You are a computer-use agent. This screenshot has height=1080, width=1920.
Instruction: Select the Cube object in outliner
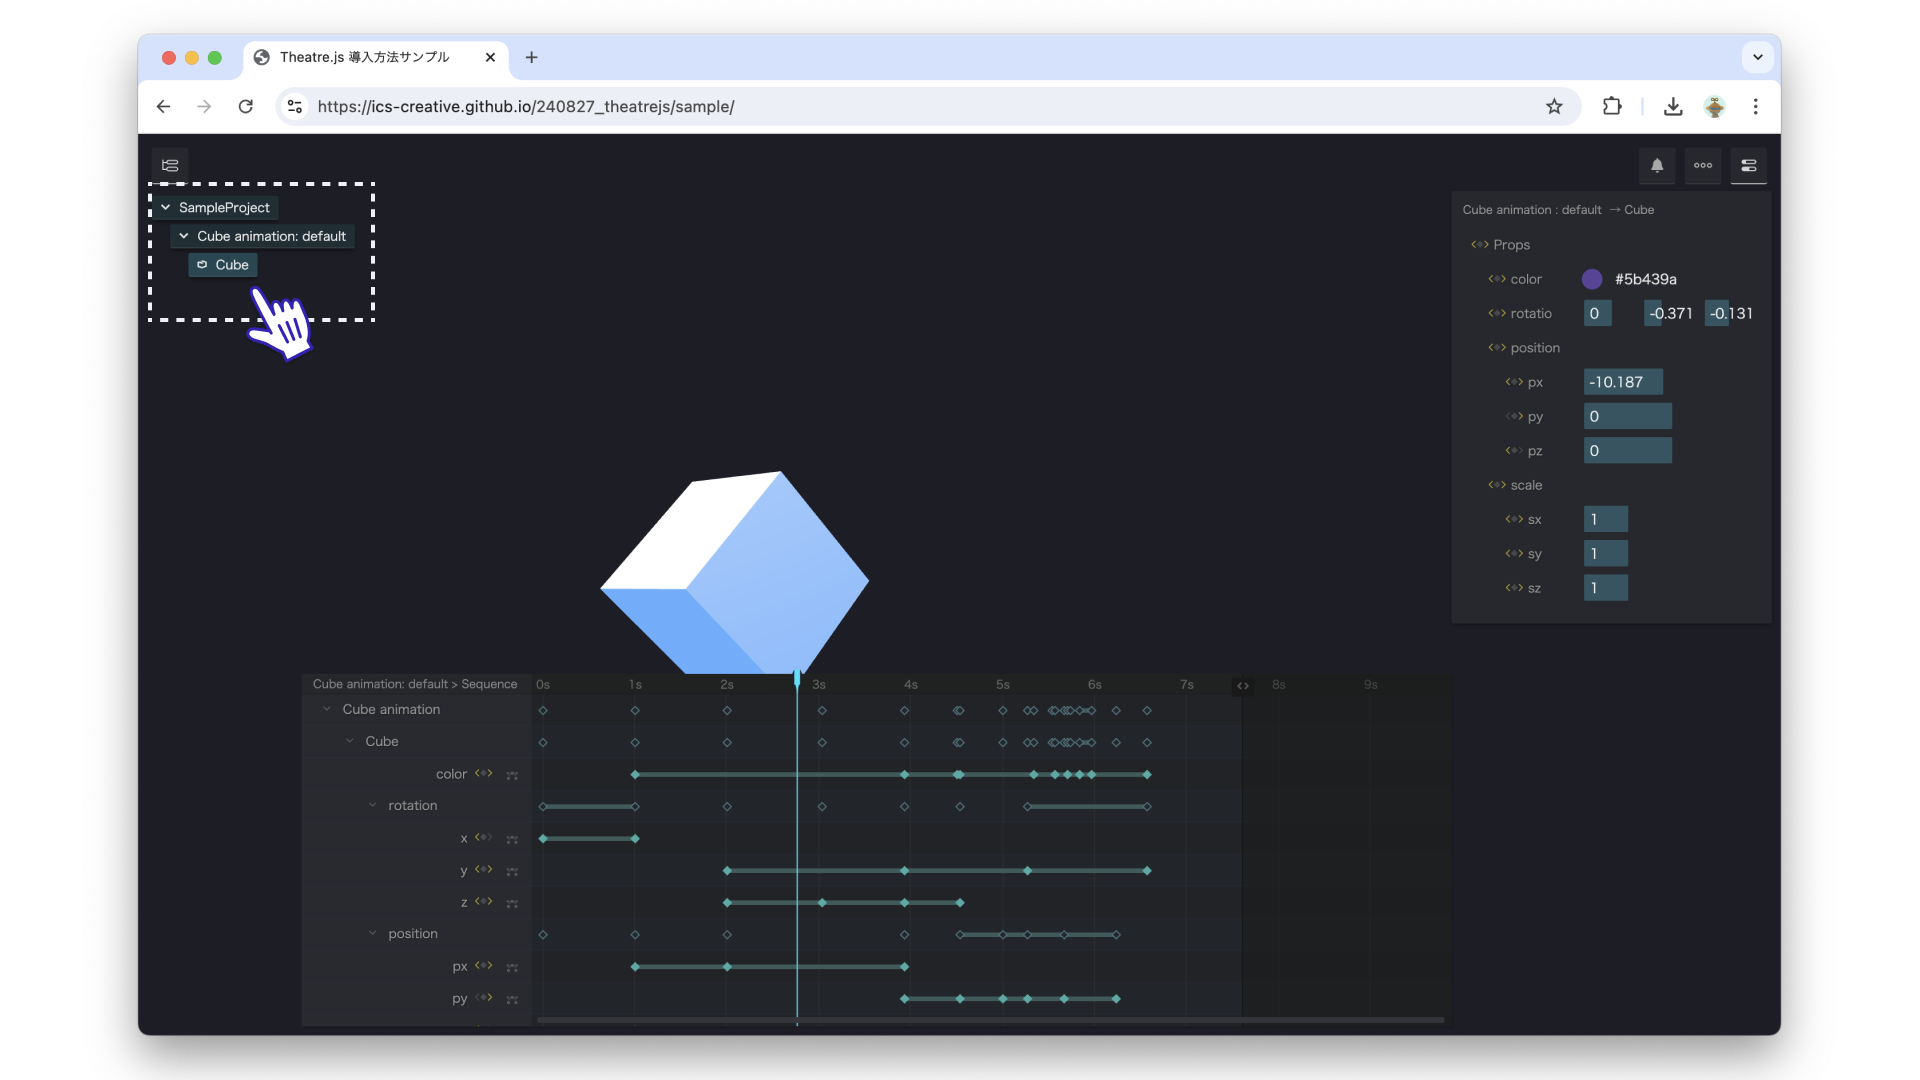click(231, 264)
